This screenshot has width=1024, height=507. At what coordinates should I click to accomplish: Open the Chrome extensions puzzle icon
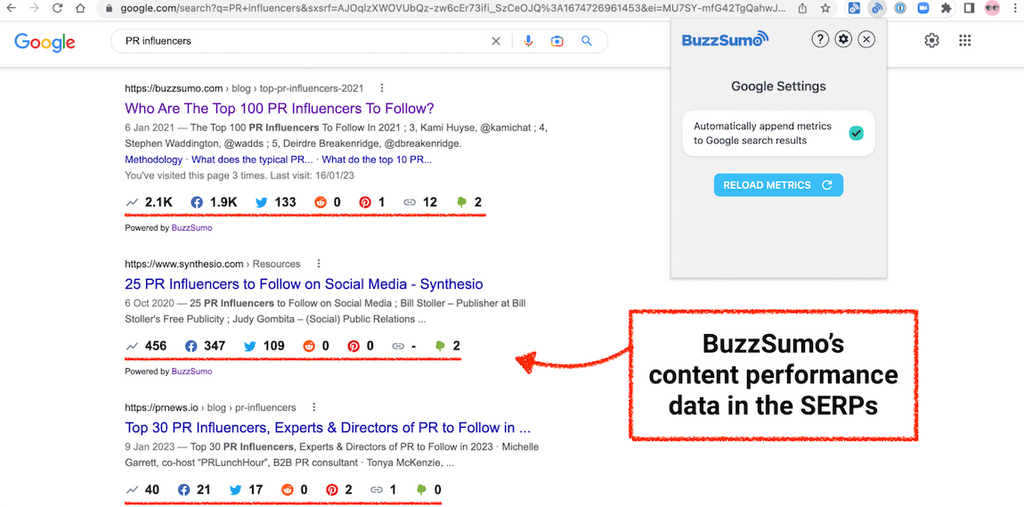[x=946, y=8]
